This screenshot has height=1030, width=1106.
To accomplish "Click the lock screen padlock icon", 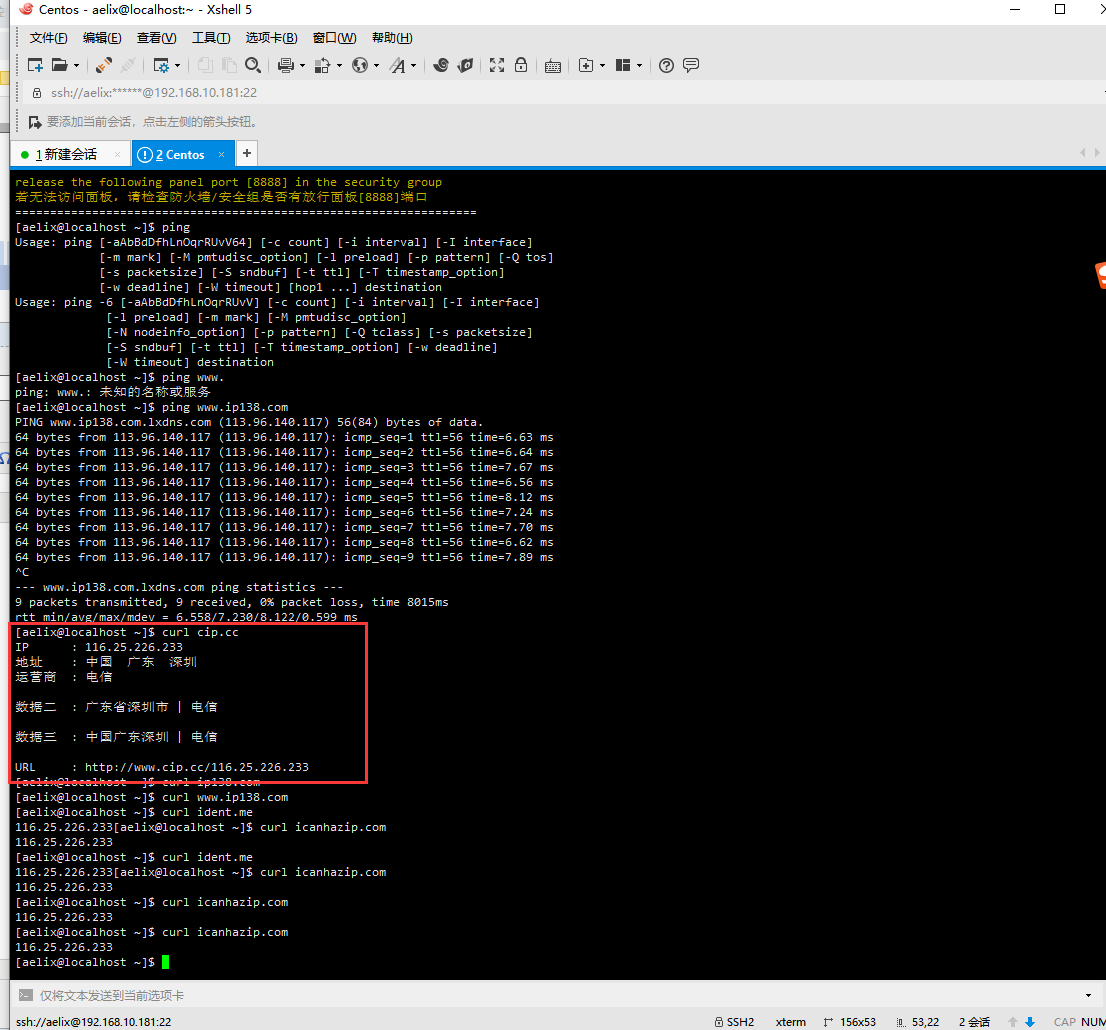I will pyautogui.click(x=521, y=66).
